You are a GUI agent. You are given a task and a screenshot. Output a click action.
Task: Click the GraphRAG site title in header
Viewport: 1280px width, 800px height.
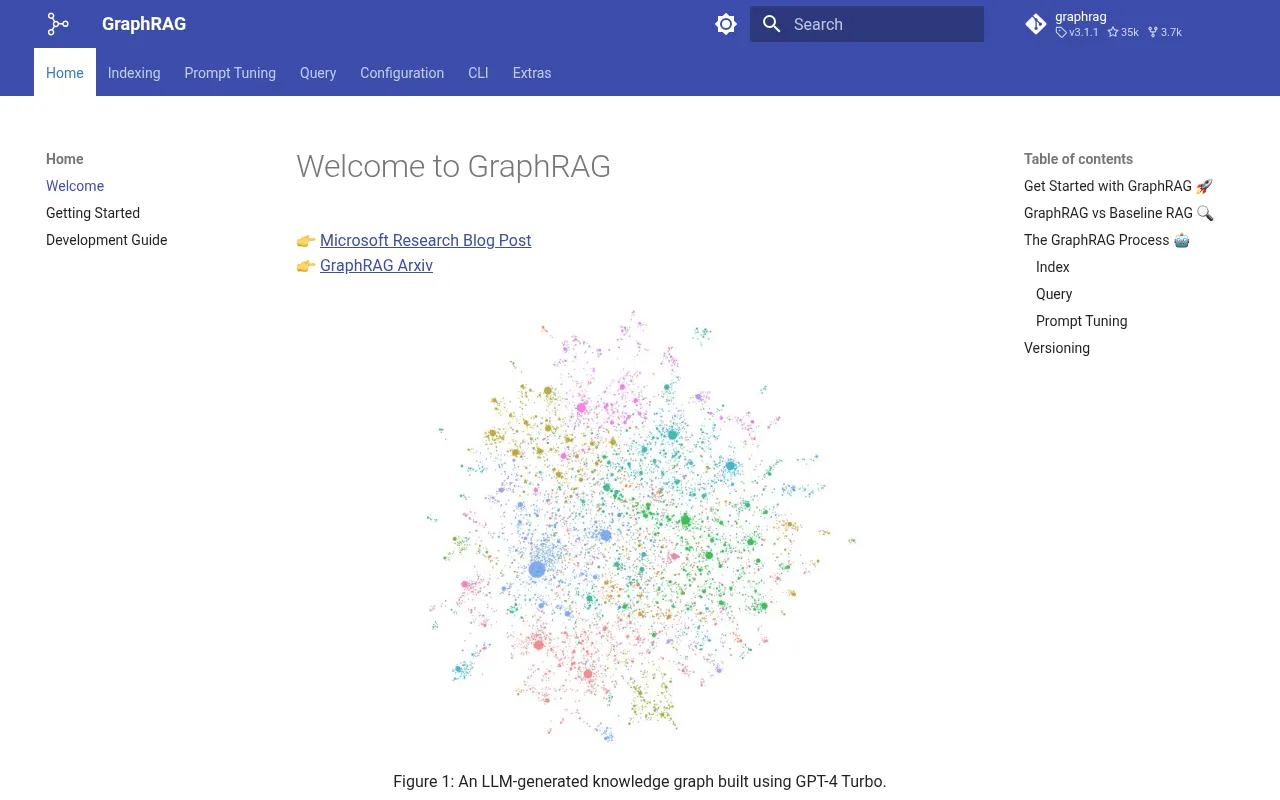point(144,24)
